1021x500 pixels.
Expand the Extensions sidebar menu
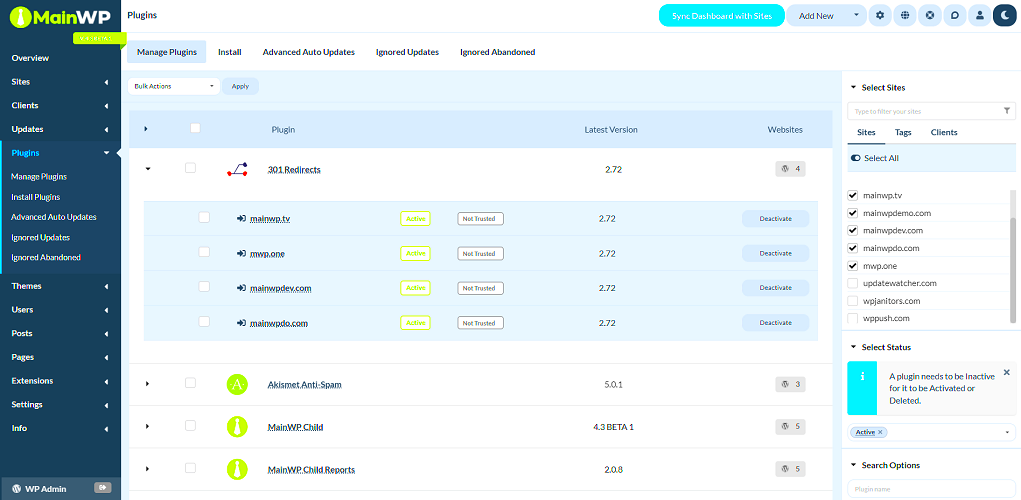pos(61,381)
